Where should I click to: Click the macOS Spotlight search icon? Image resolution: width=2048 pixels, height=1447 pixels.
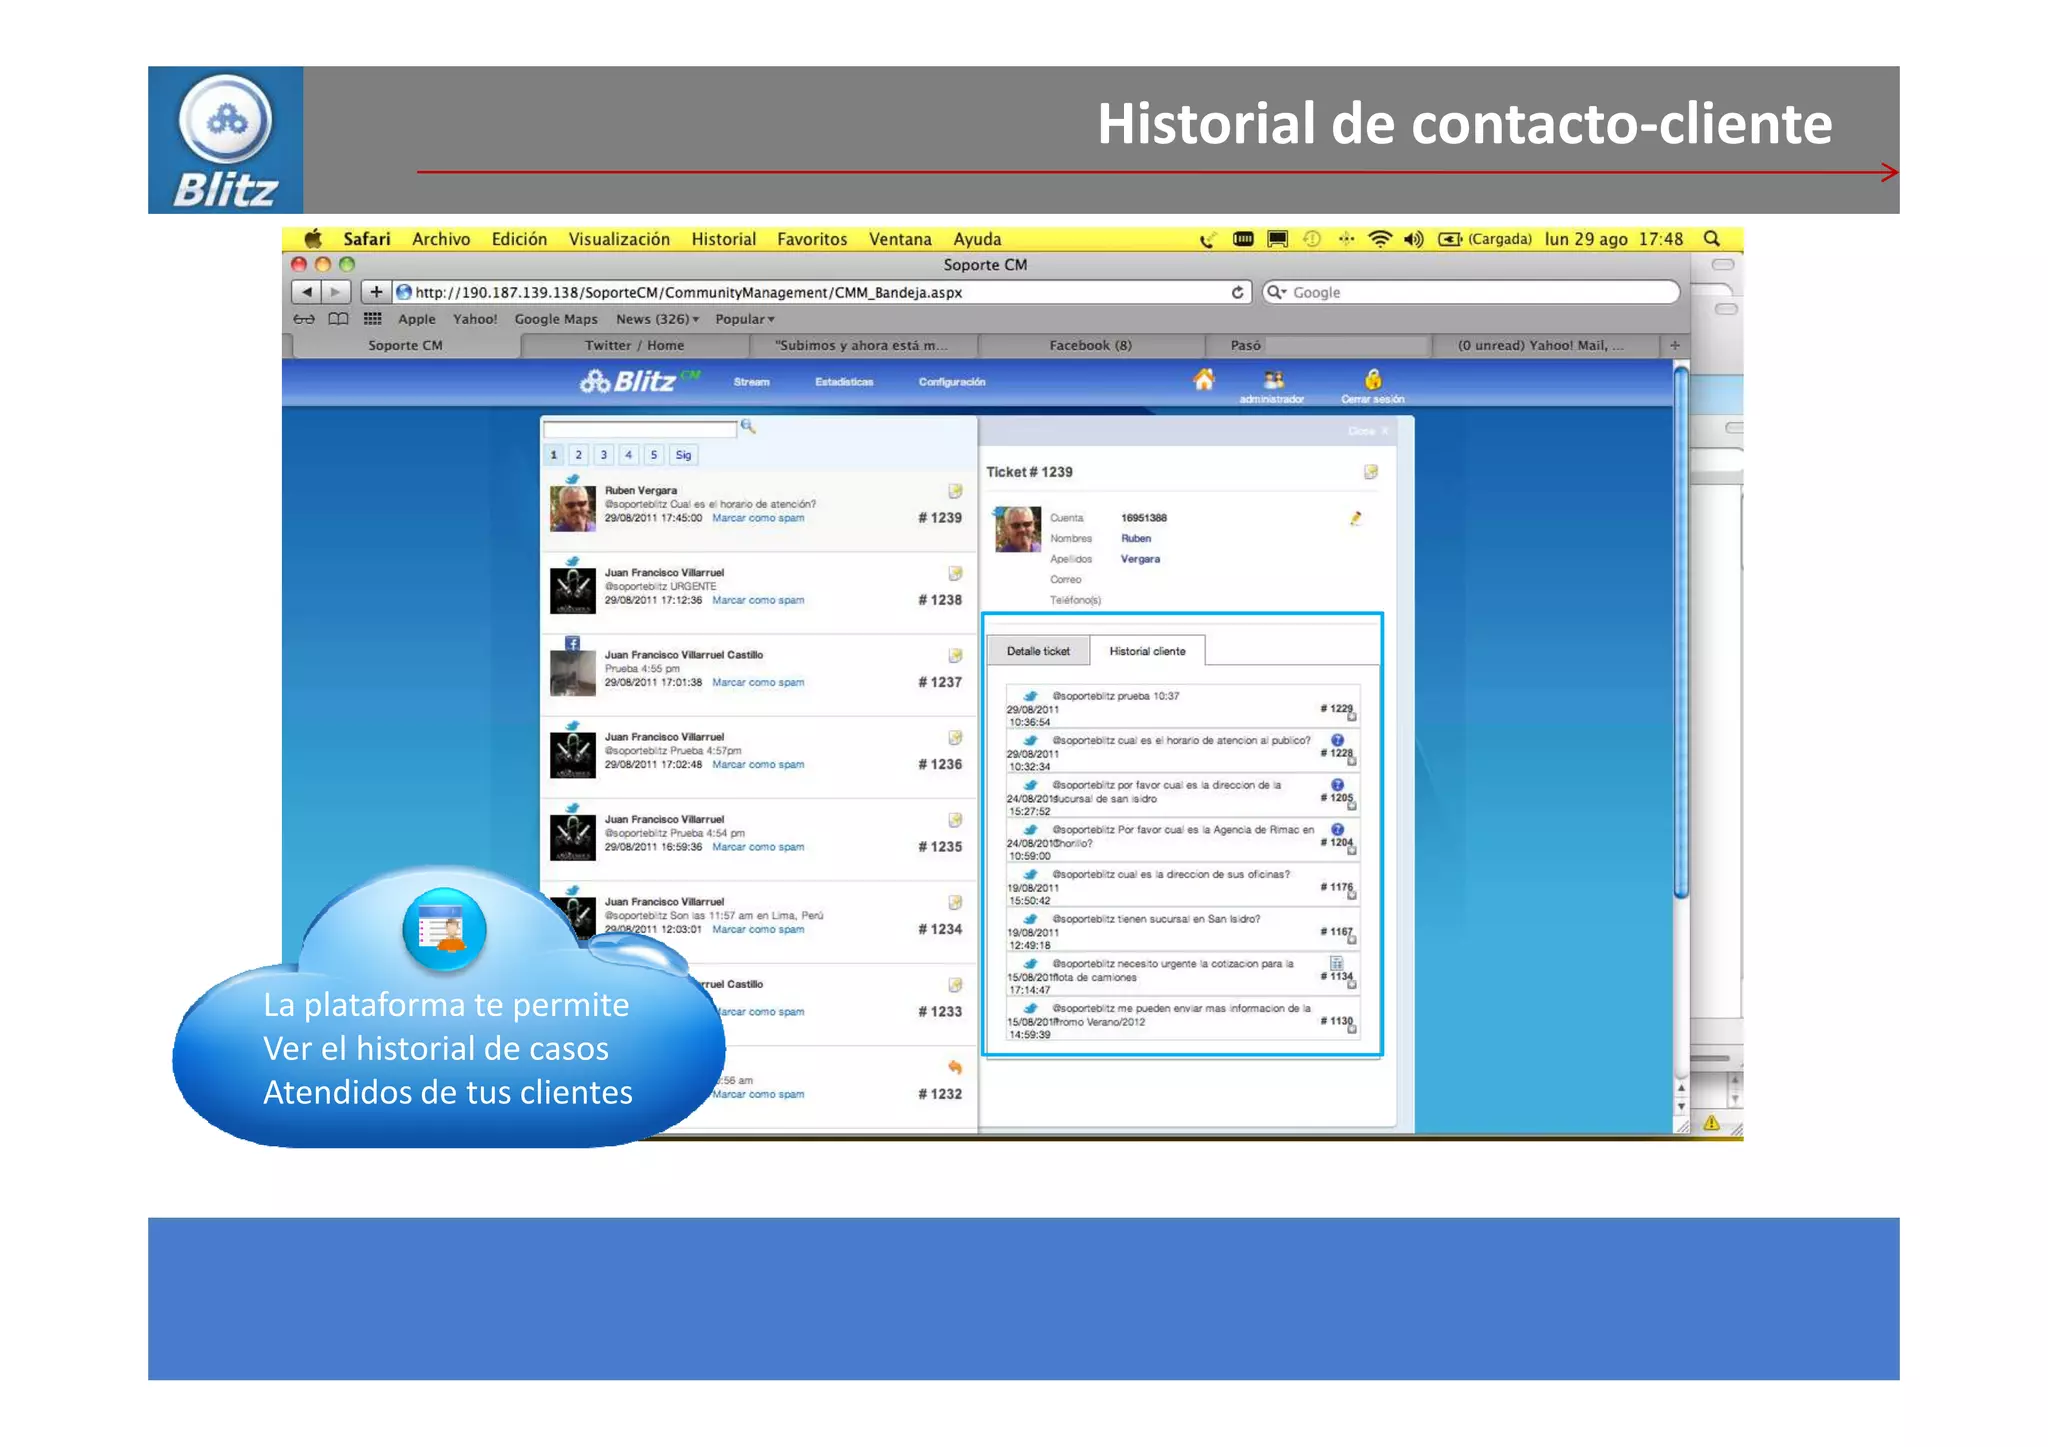(1712, 239)
